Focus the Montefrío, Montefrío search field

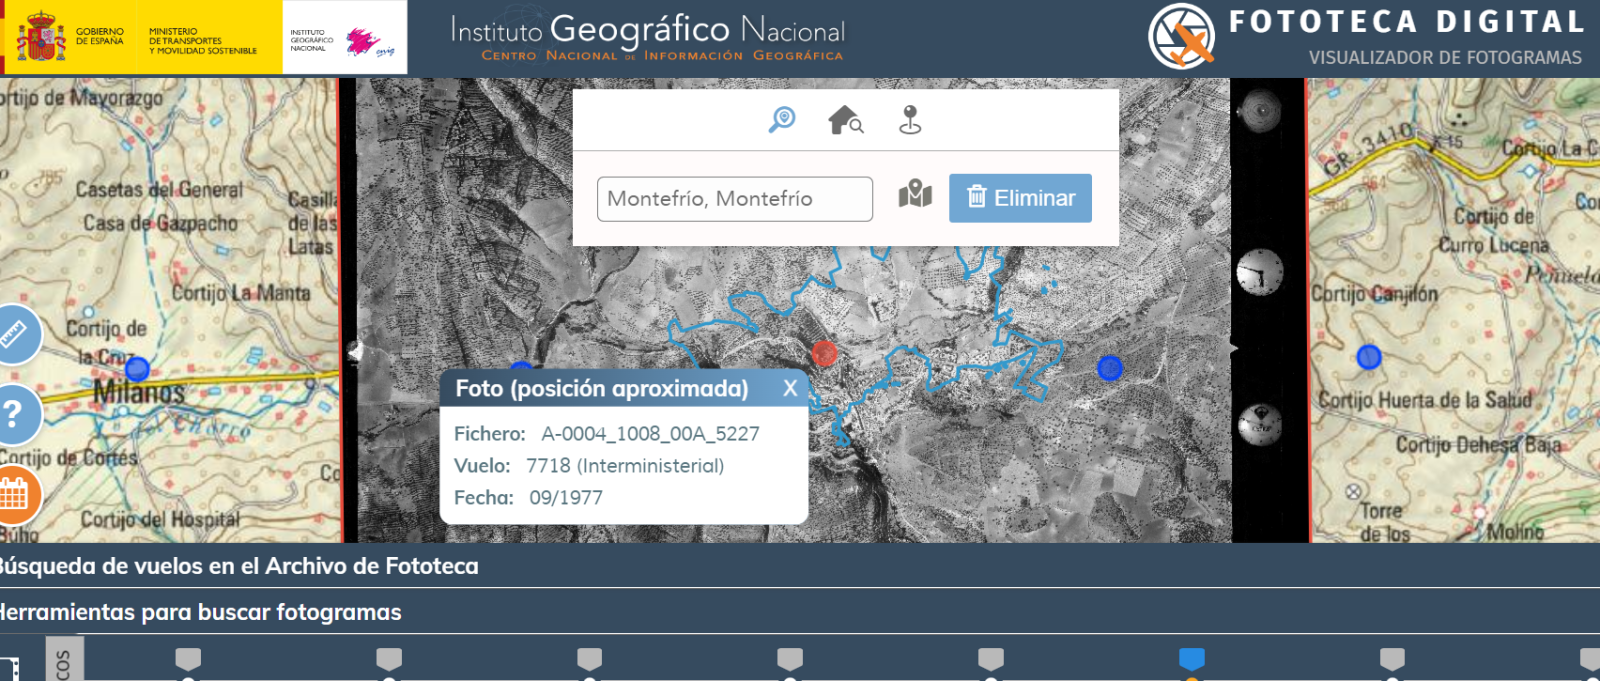pos(735,199)
